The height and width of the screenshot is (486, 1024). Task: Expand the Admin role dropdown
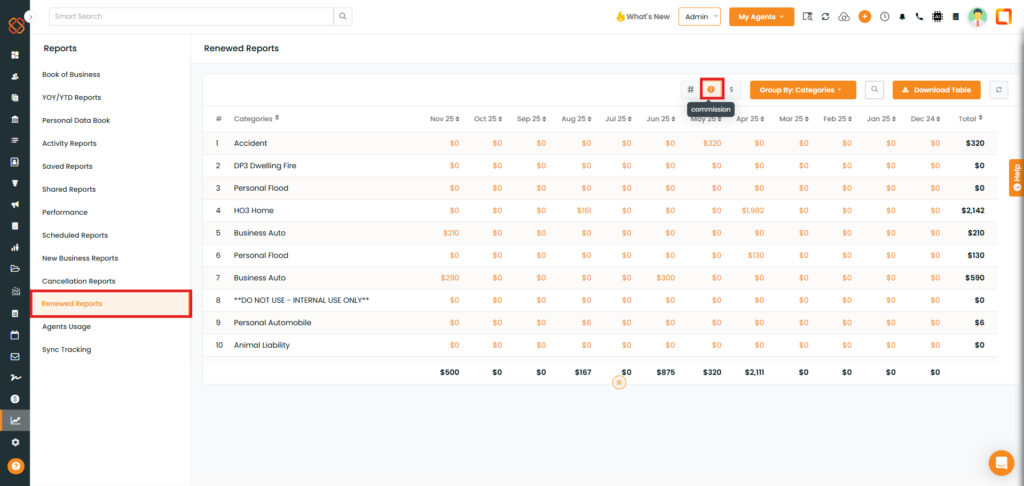(699, 17)
